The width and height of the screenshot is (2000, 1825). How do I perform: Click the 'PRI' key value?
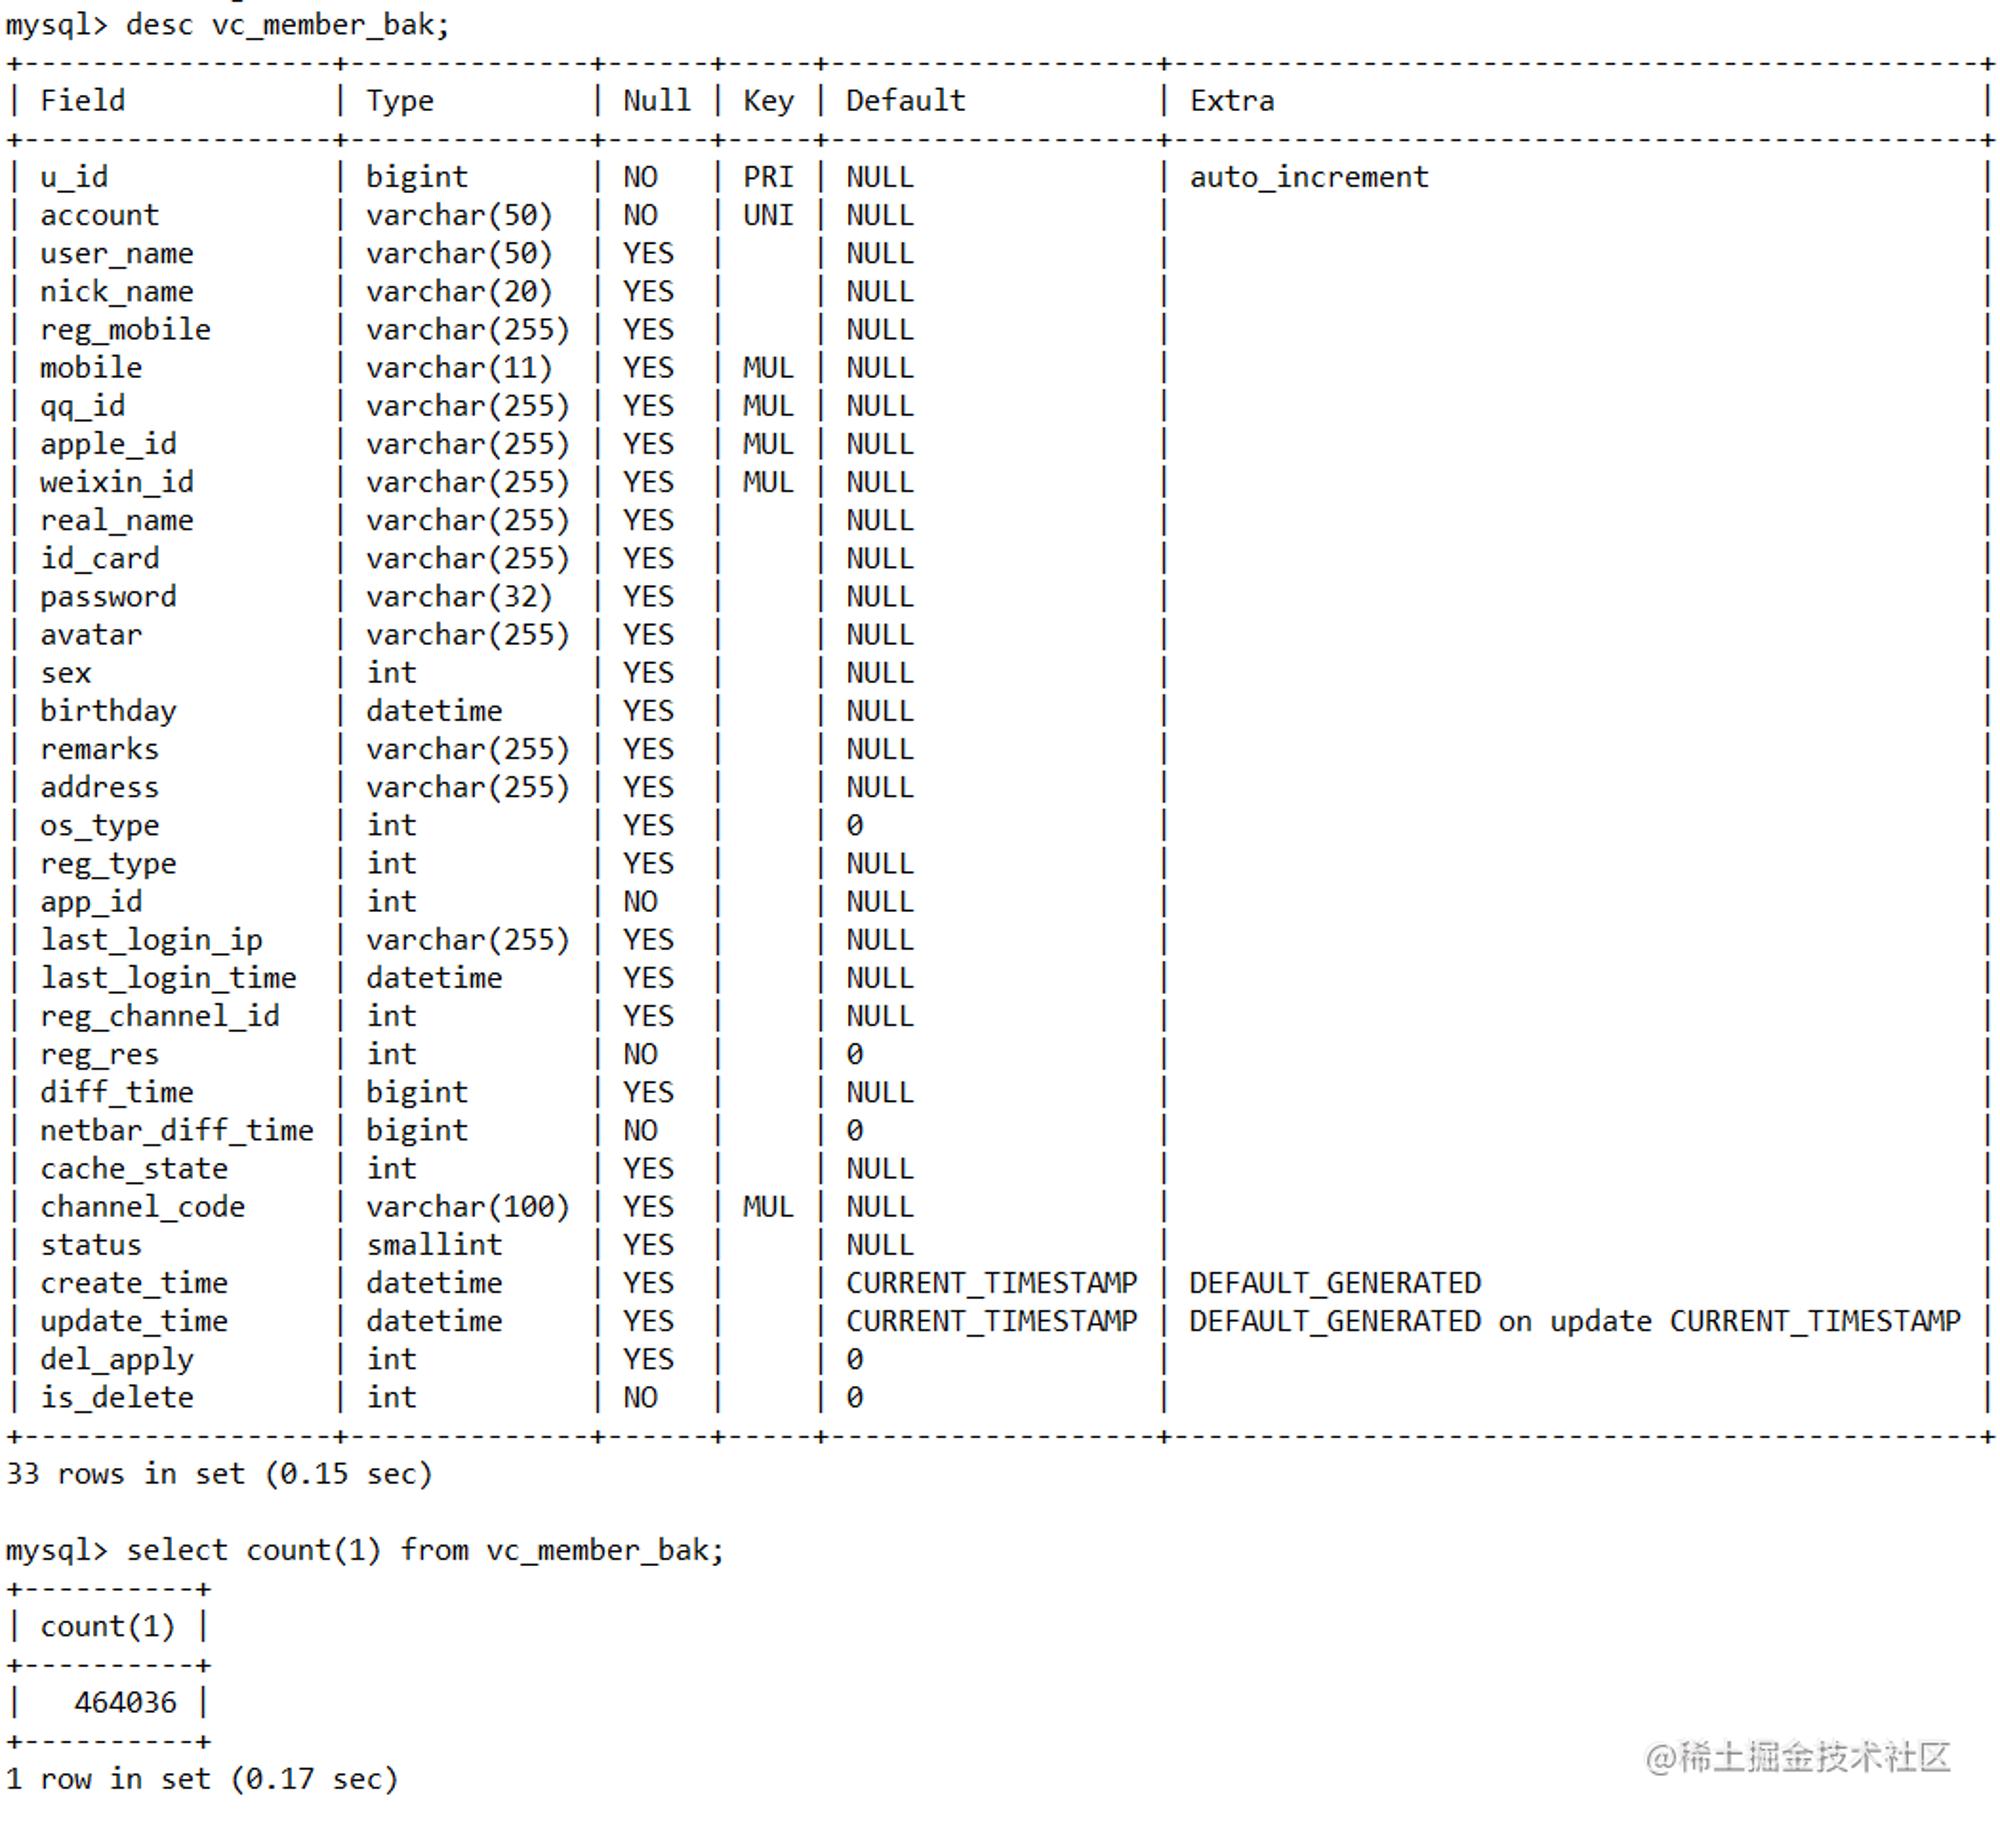(768, 177)
